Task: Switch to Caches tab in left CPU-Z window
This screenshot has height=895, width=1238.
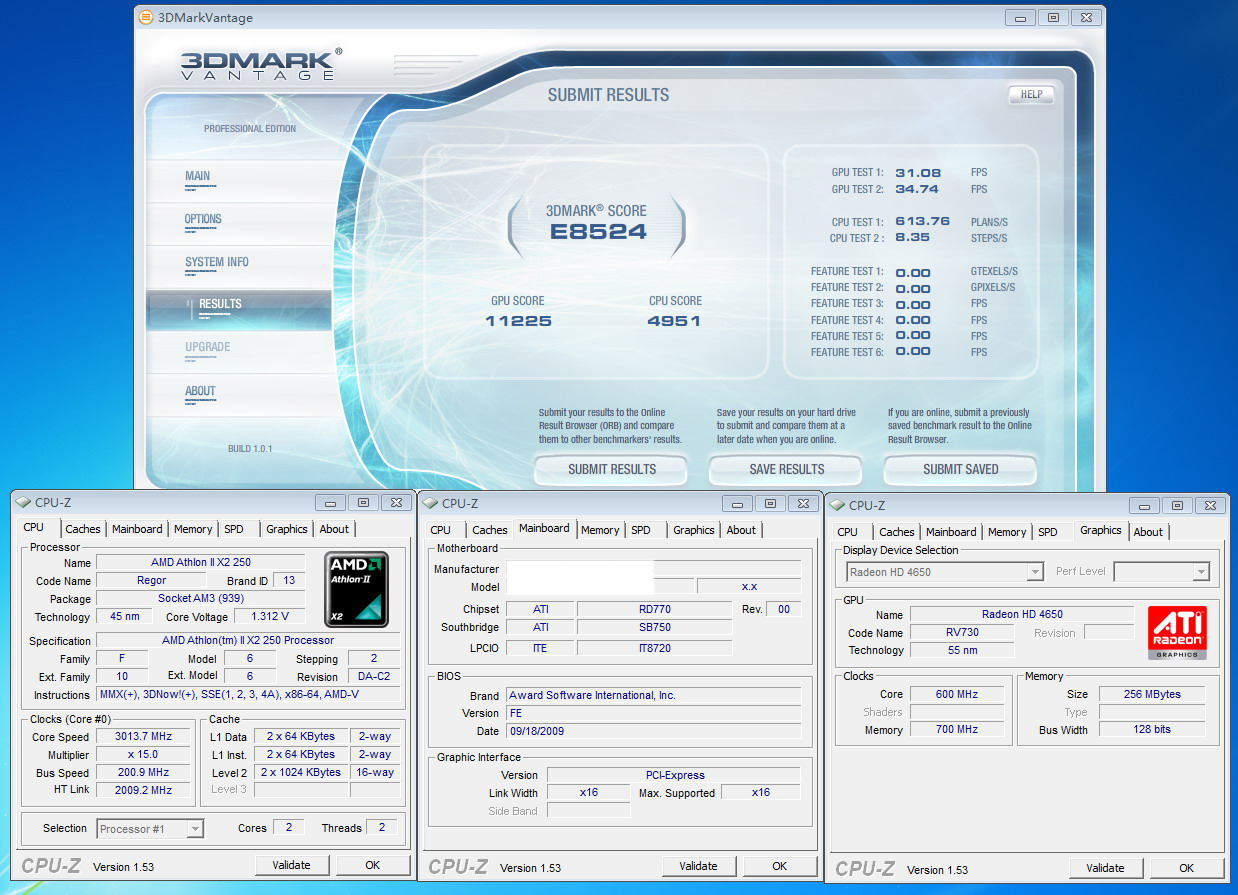Action: (83, 529)
